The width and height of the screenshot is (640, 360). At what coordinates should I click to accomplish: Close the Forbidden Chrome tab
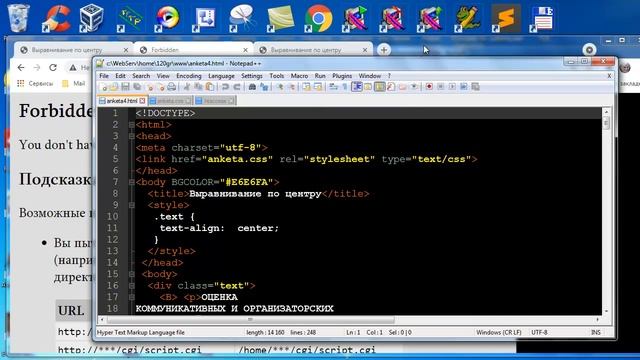245,50
